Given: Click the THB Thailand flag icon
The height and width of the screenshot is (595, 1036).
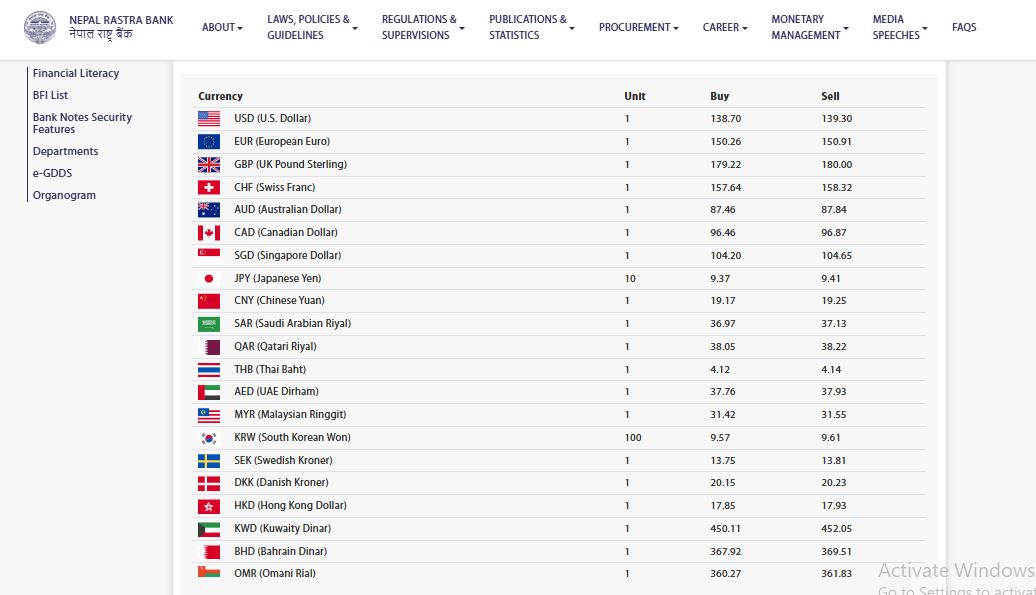Looking at the screenshot, I should point(209,370).
